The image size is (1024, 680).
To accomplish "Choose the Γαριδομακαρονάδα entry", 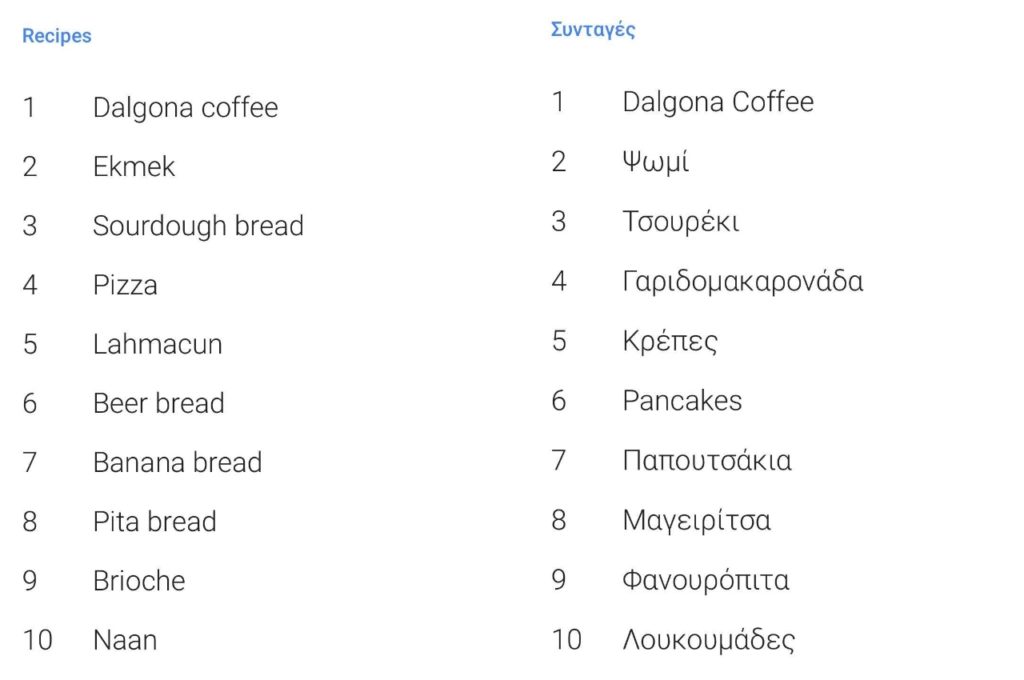I will [x=743, y=282].
